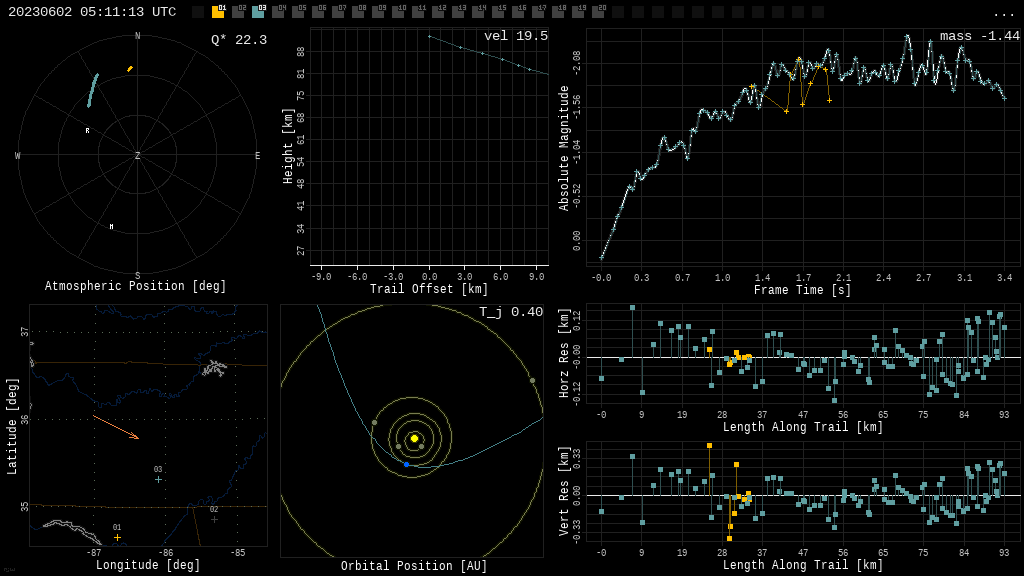
Task: Select station slot 10 in top bar
Action: tap(398, 12)
